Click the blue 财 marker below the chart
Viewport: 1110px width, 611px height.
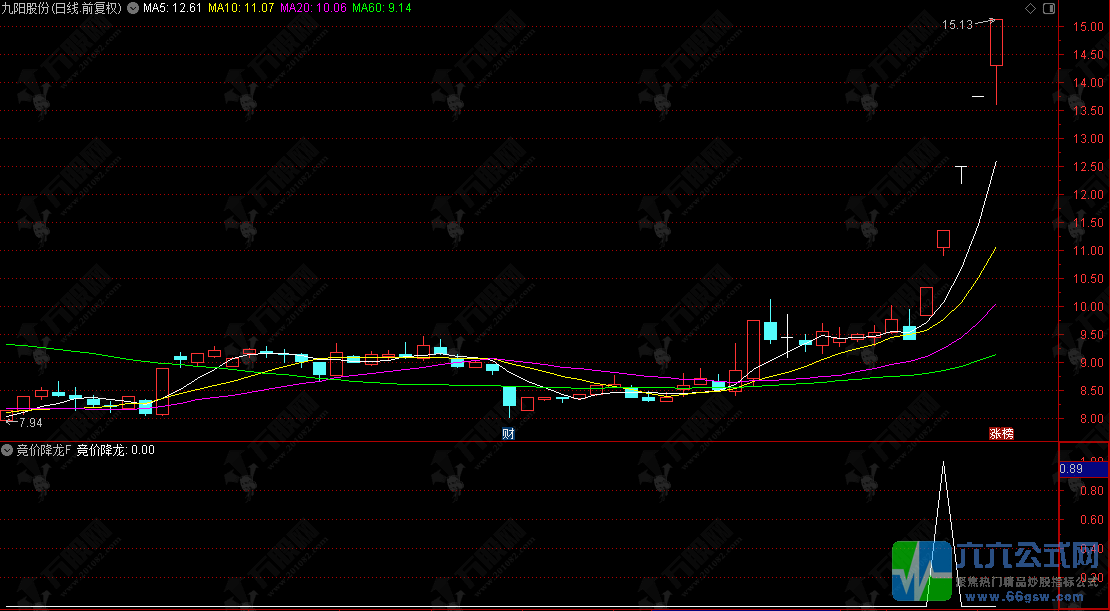508,433
